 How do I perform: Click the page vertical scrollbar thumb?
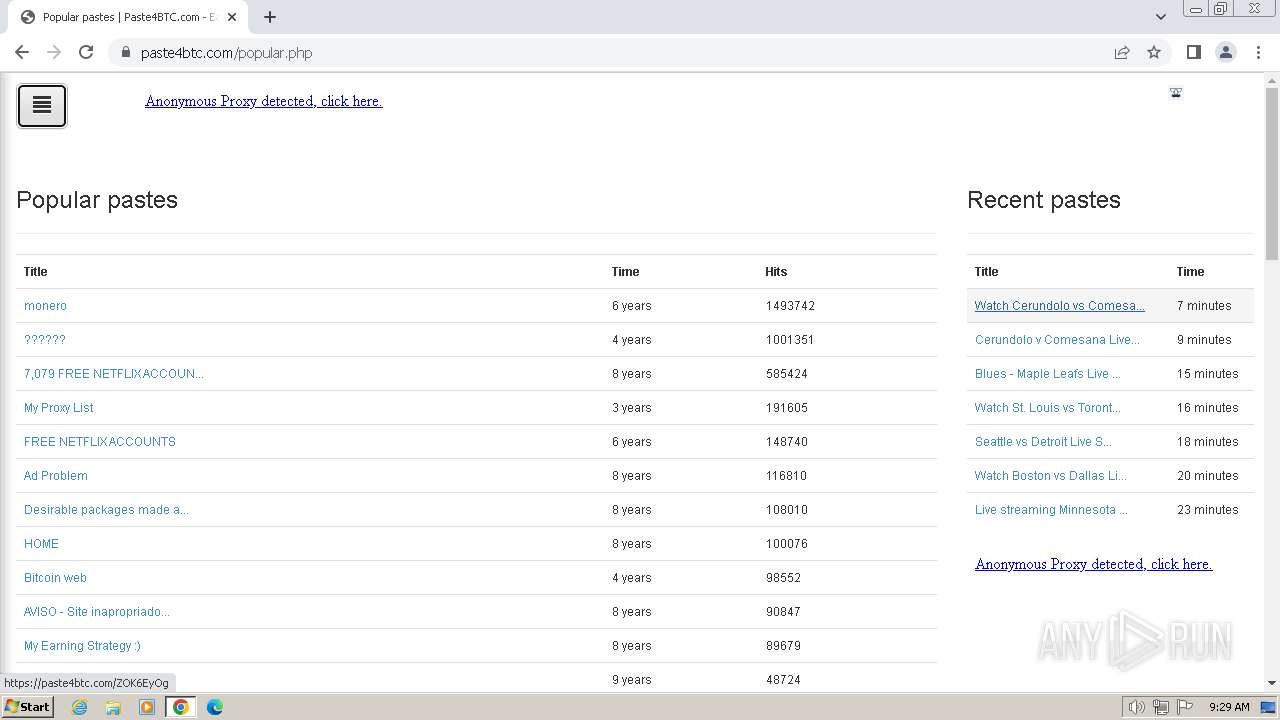point(1272,175)
